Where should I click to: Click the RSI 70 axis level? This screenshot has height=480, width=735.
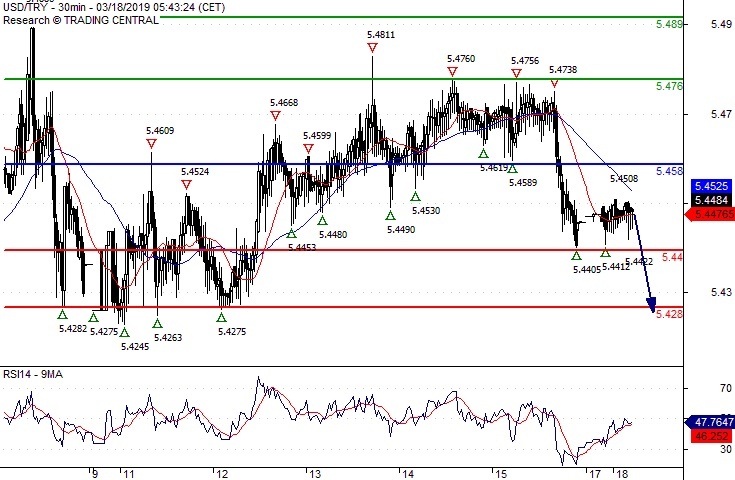[726, 388]
